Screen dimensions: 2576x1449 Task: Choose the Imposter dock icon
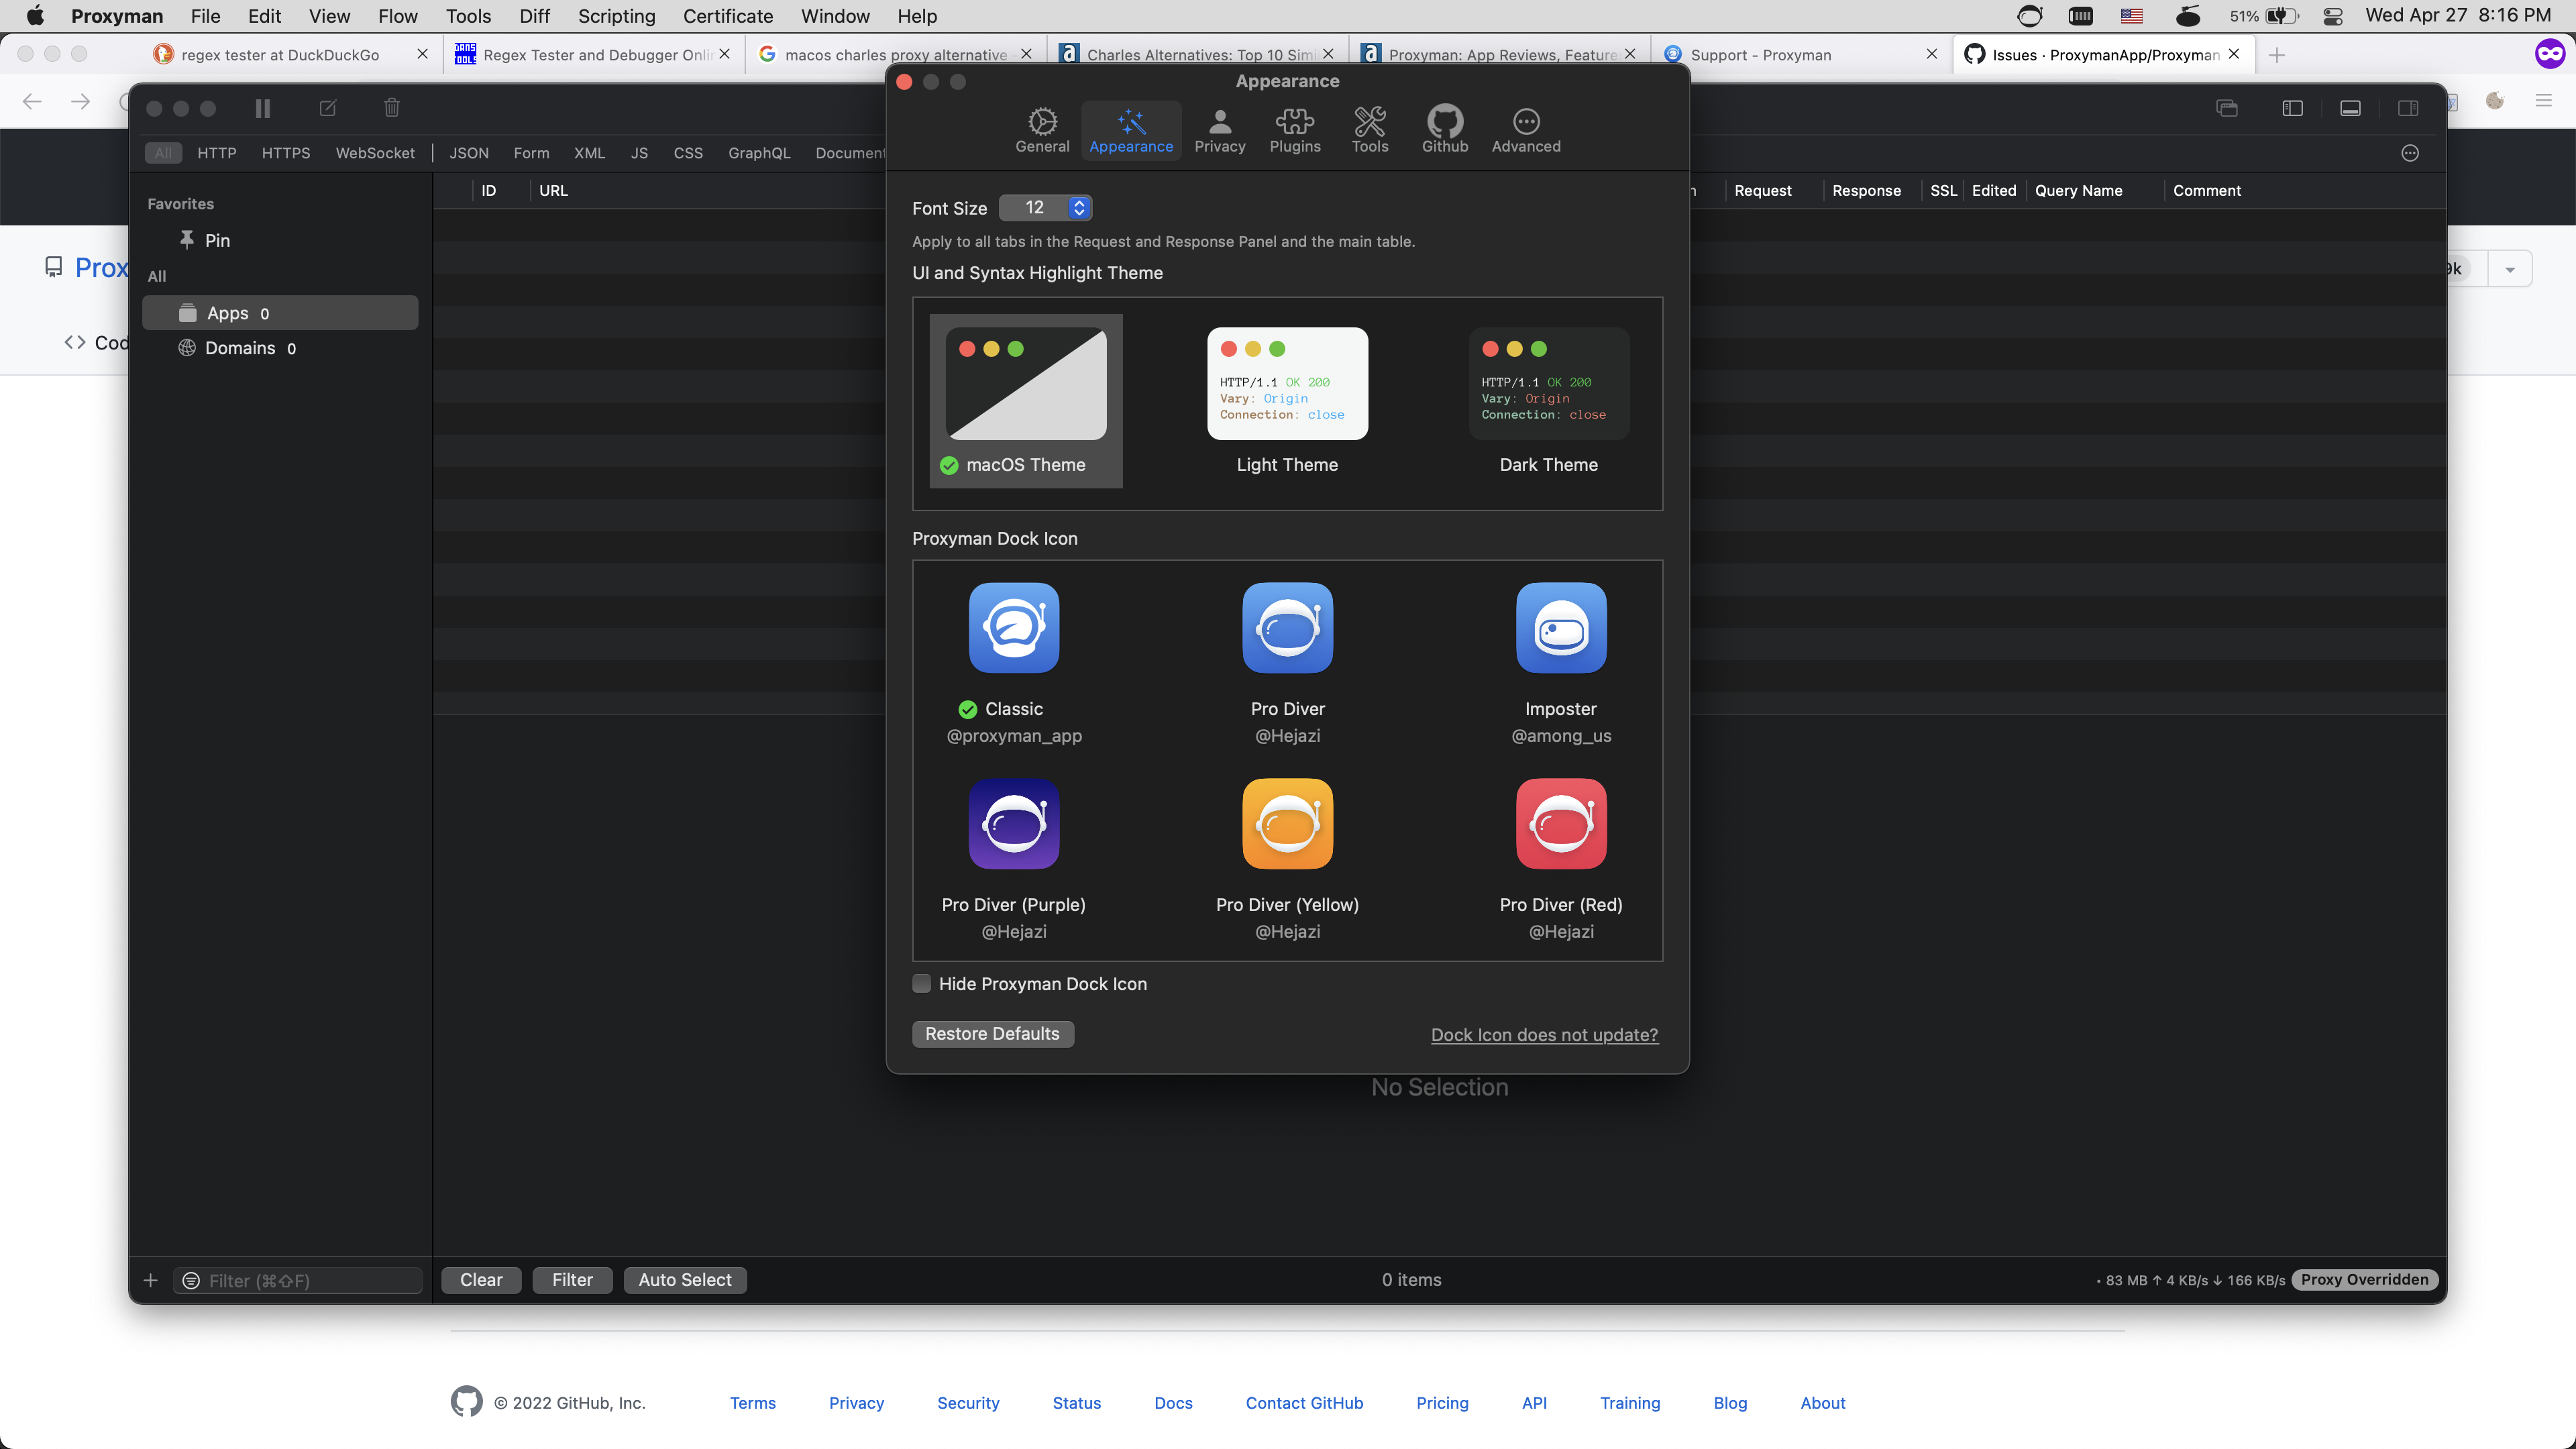tap(1560, 629)
